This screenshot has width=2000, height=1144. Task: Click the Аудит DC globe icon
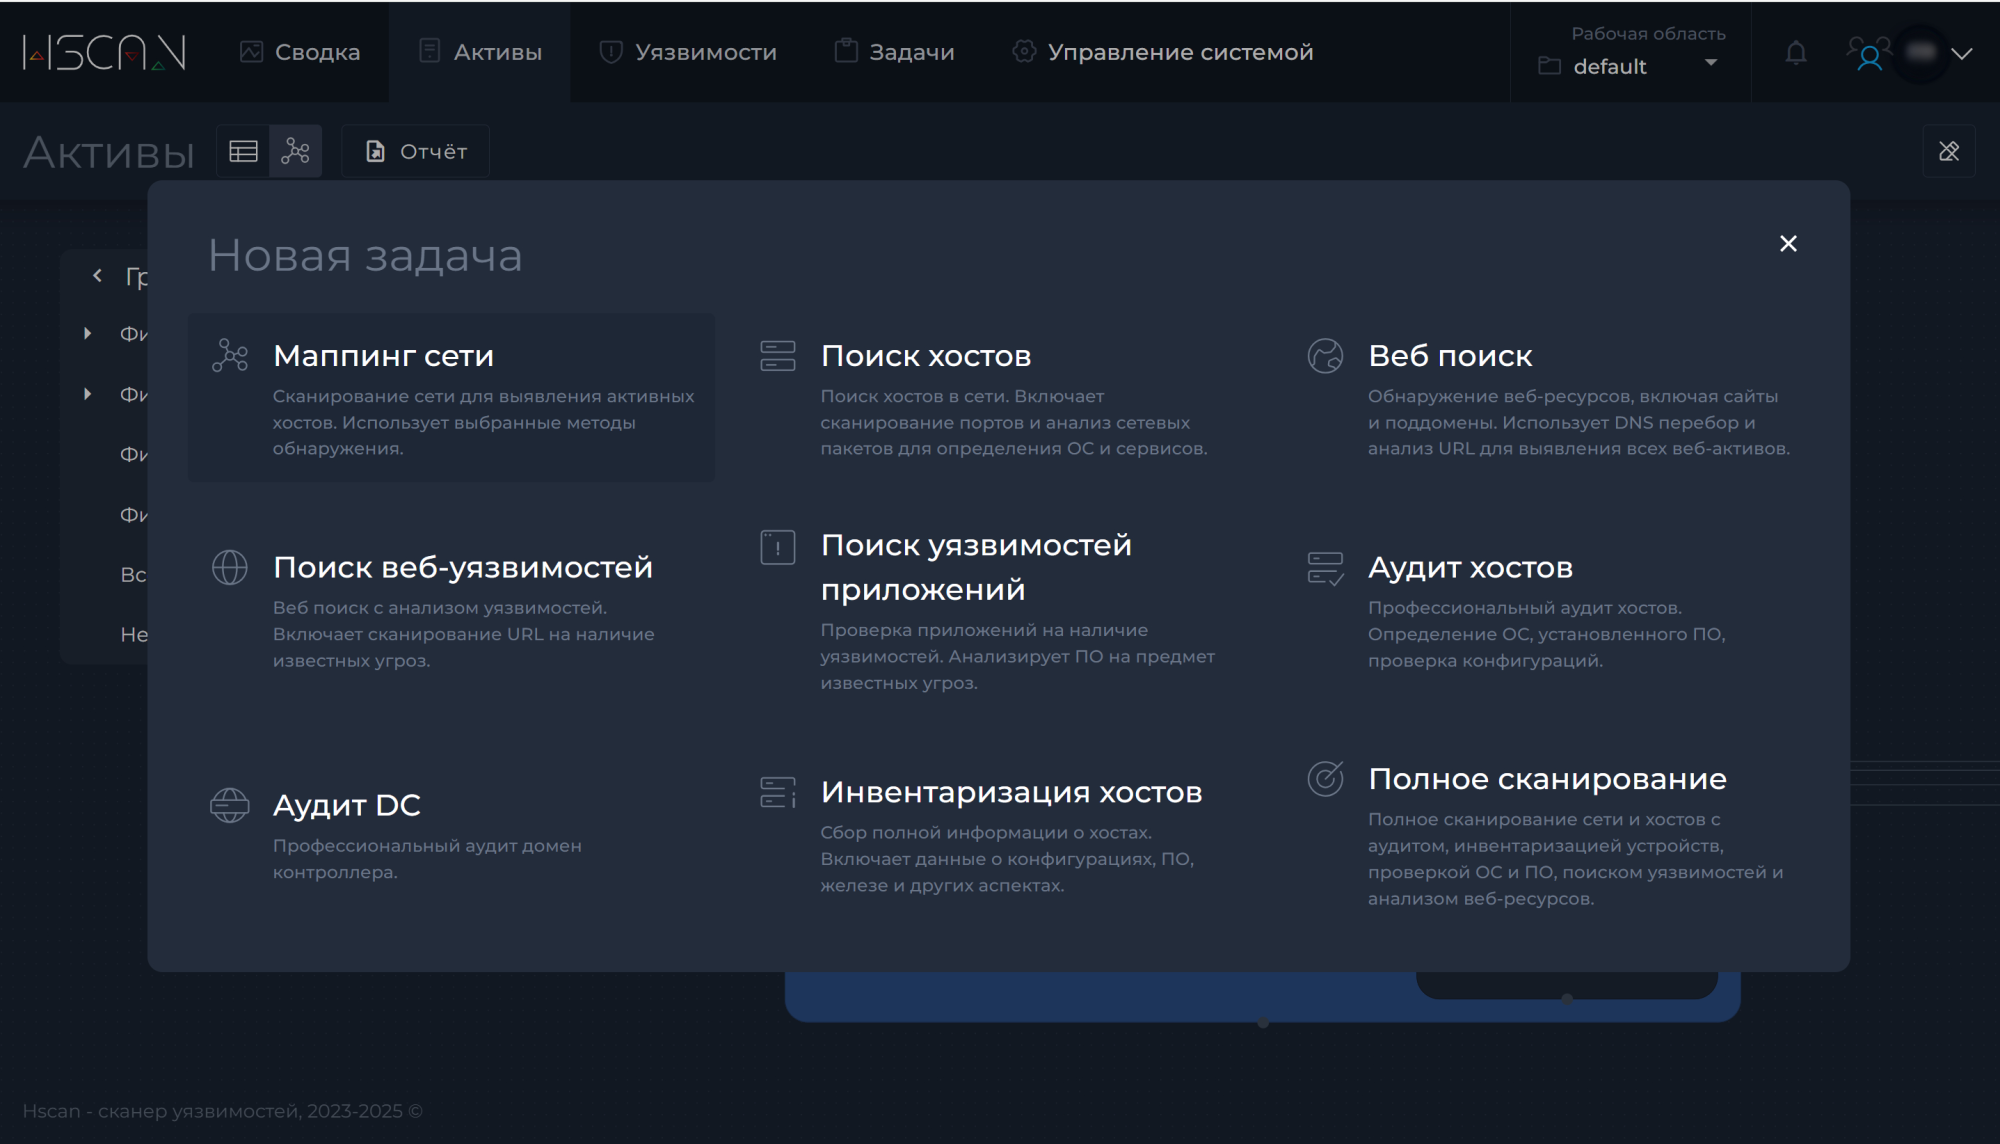click(230, 805)
